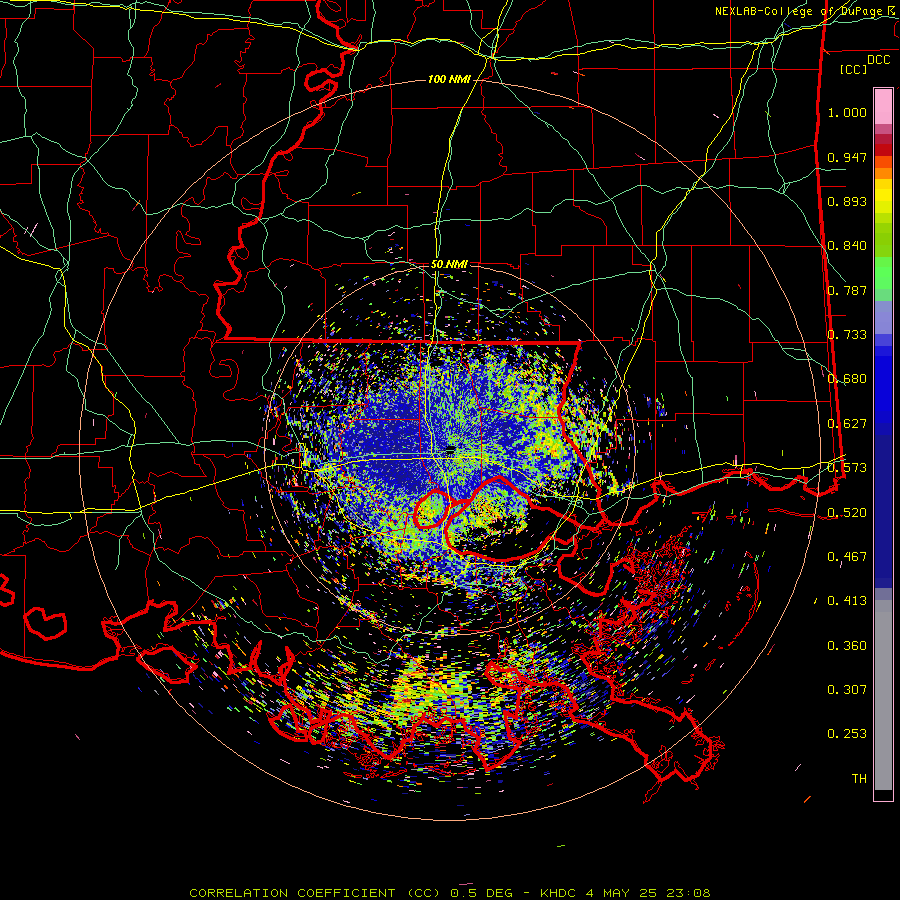
Task: Click the Correlation Coefficient caption at bottom
Action: (450, 893)
